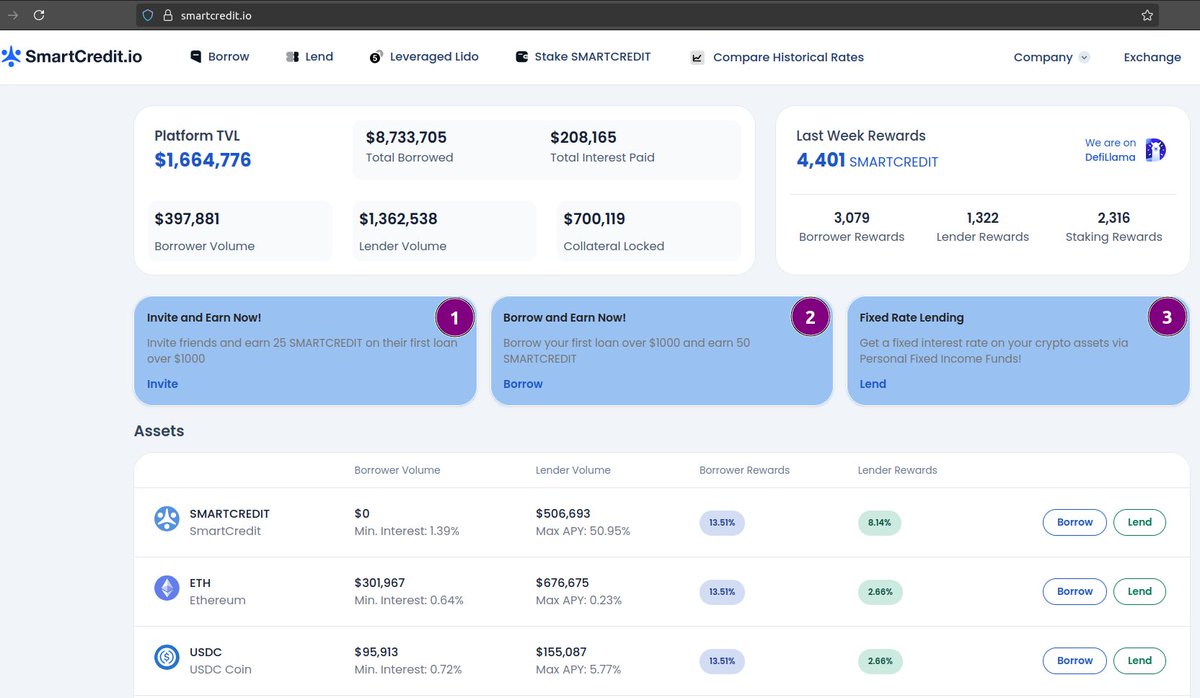Click the Lend link in Fixed Rate Lending card
Screen dimensions: 1200x698
(x=873, y=384)
